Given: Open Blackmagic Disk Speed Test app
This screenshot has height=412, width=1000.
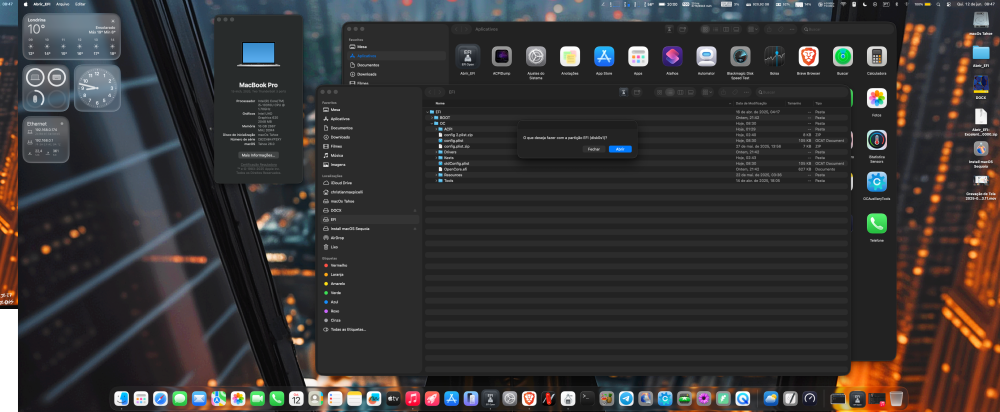Looking at the screenshot, I should [740, 57].
